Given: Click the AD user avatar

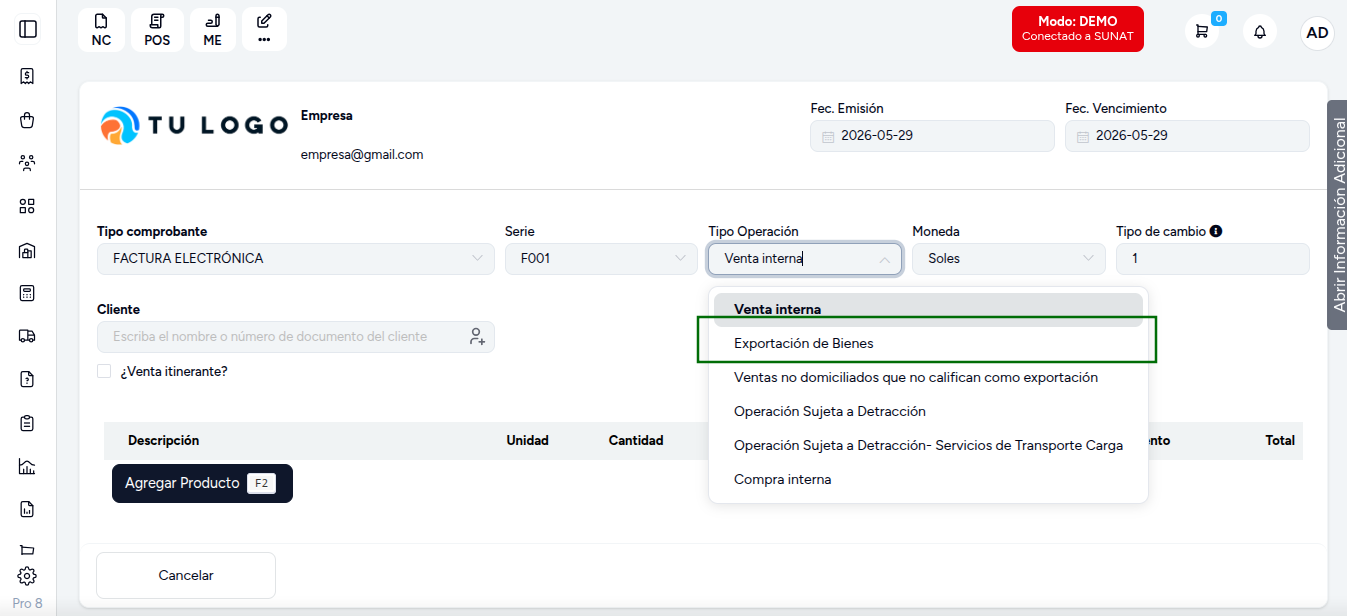Looking at the screenshot, I should click(1318, 32).
